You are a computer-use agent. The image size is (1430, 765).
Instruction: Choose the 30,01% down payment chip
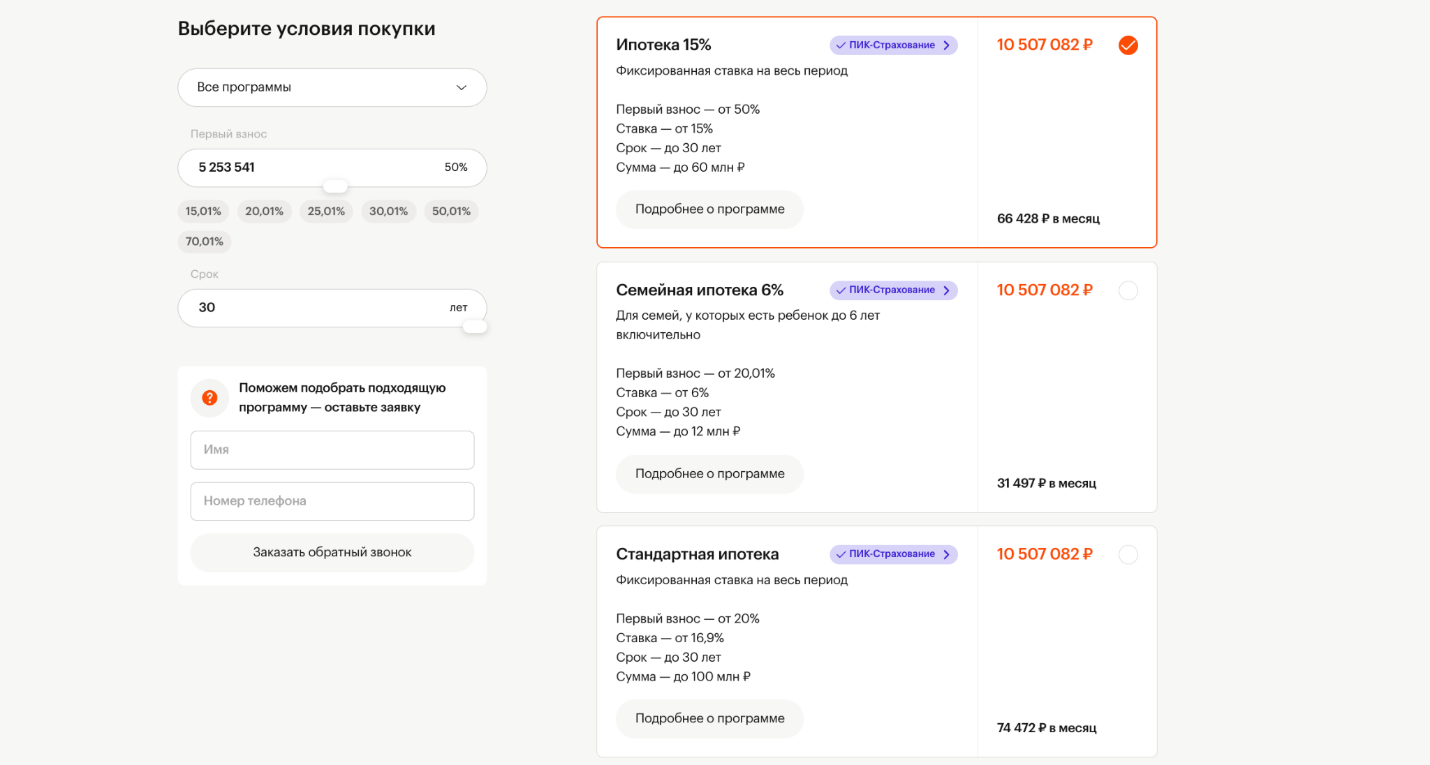tap(388, 211)
